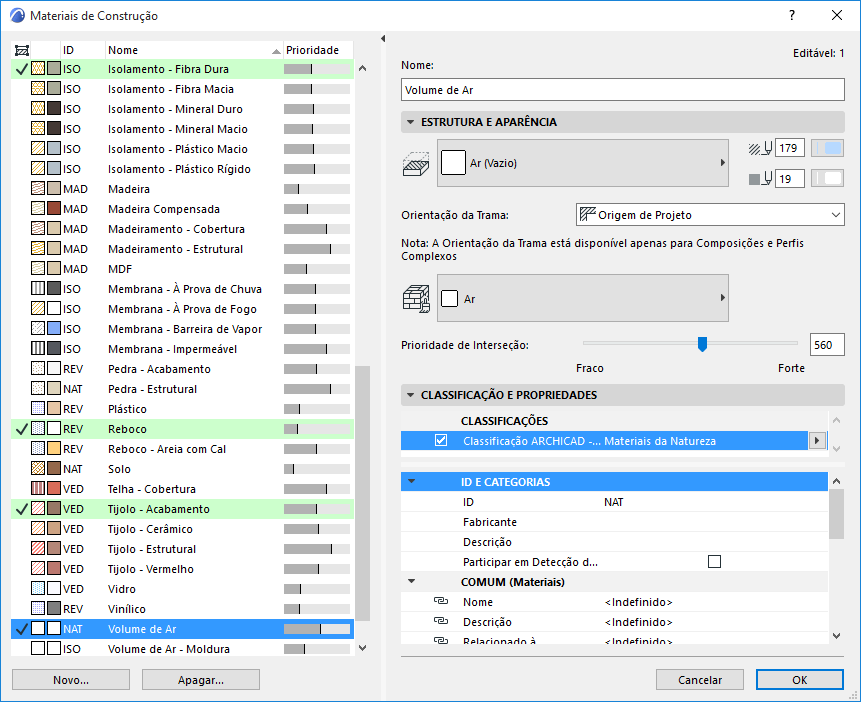Select Volume de Ar - Moldura row
The image size is (861, 702).
click(x=182, y=649)
